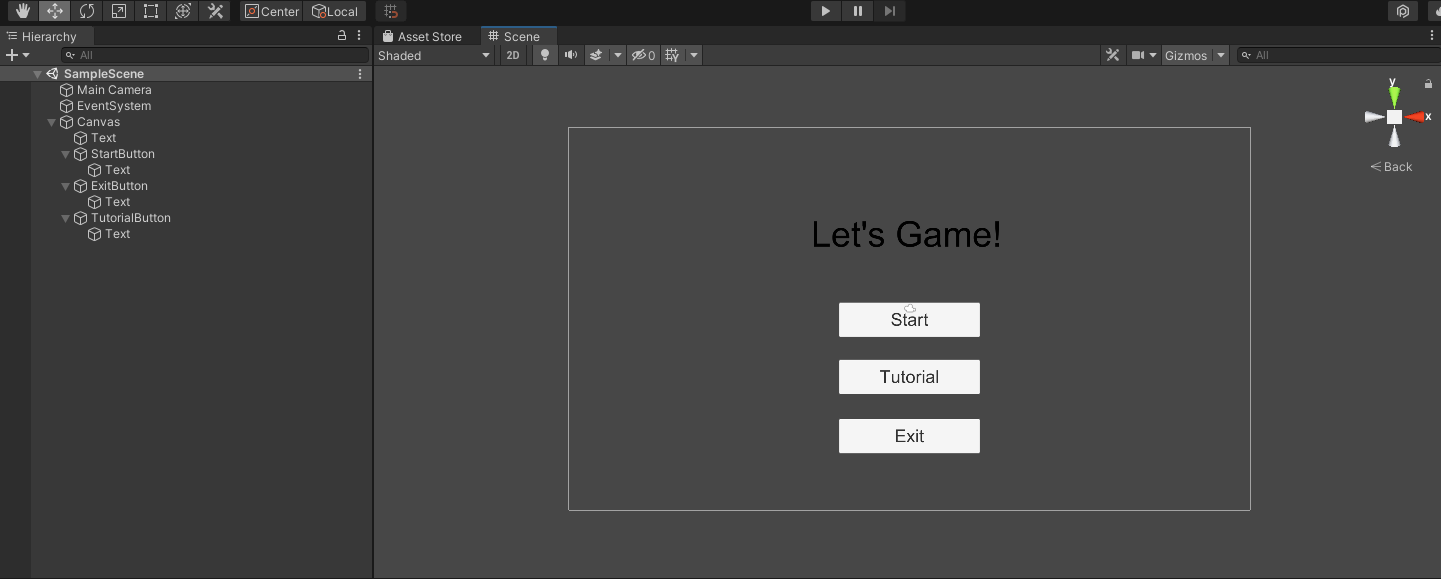Viewport: 1441px width, 579px height.
Task: Select Text child directly under Canvas
Action: (x=103, y=138)
